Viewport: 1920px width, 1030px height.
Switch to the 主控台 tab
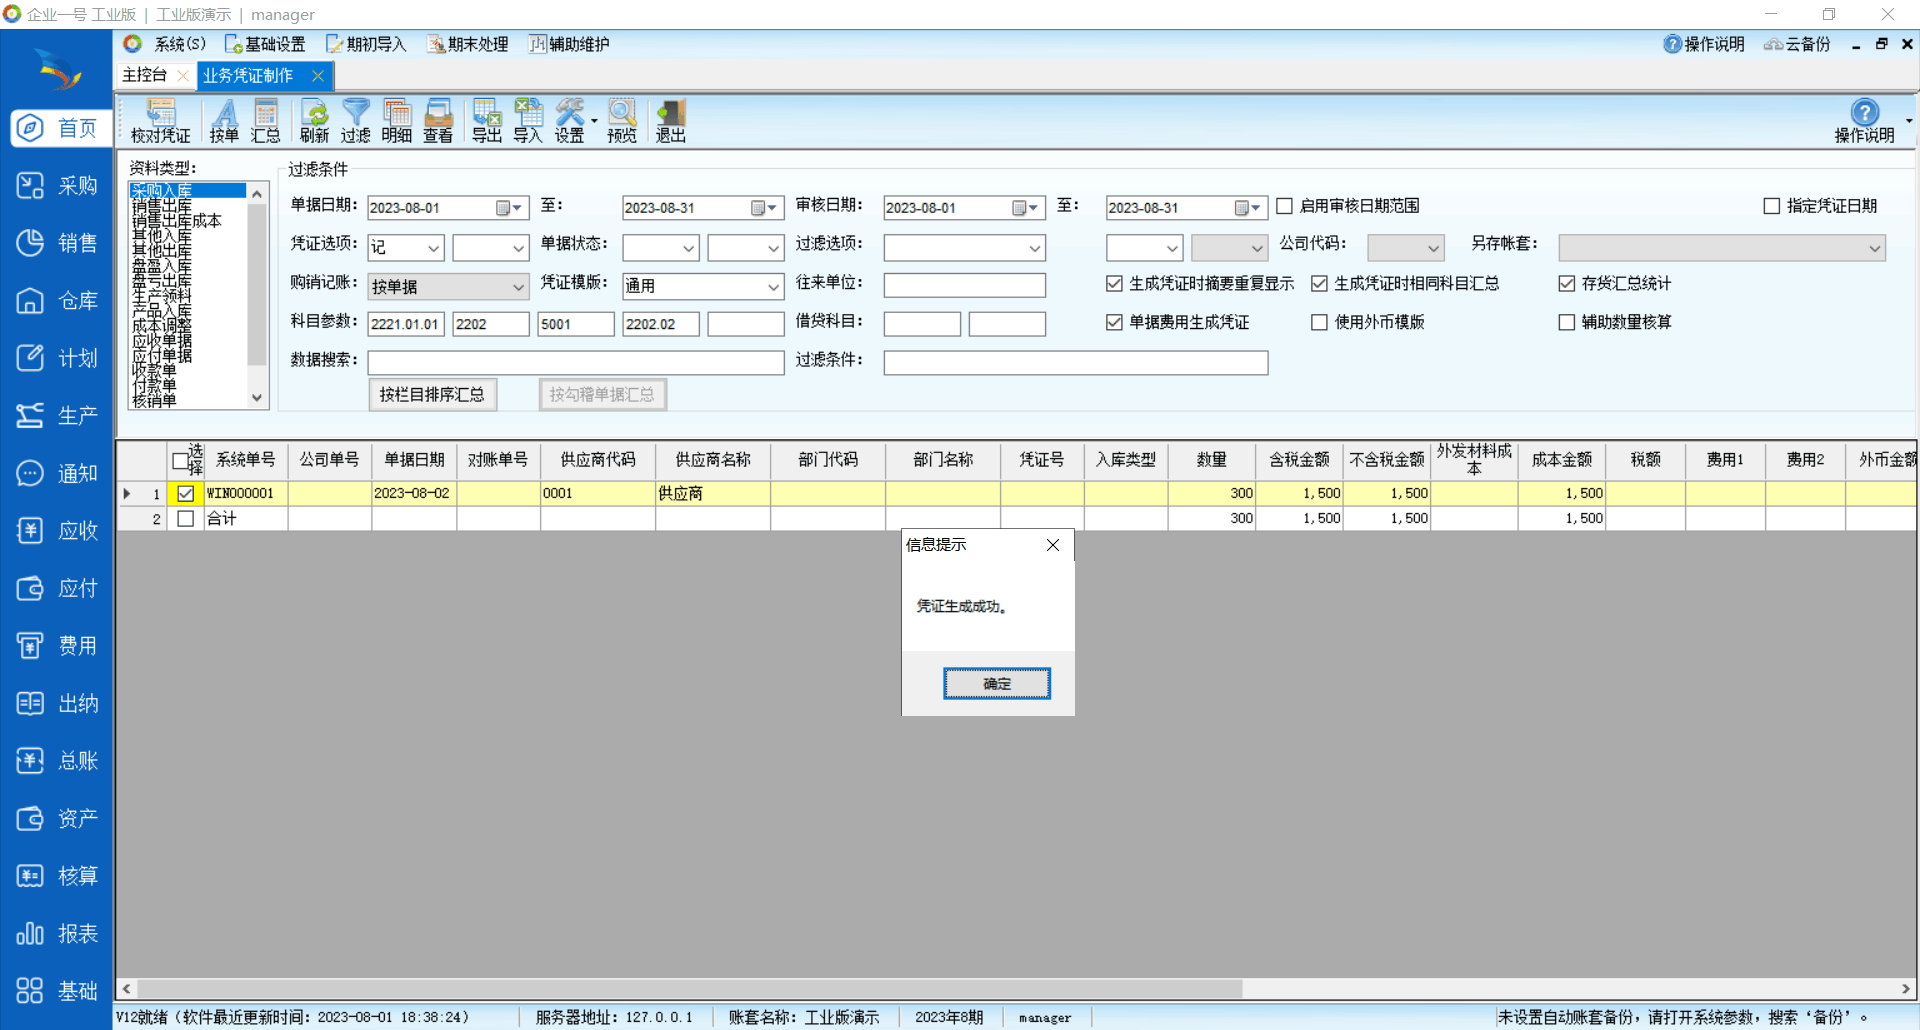pyautogui.click(x=145, y=75)
